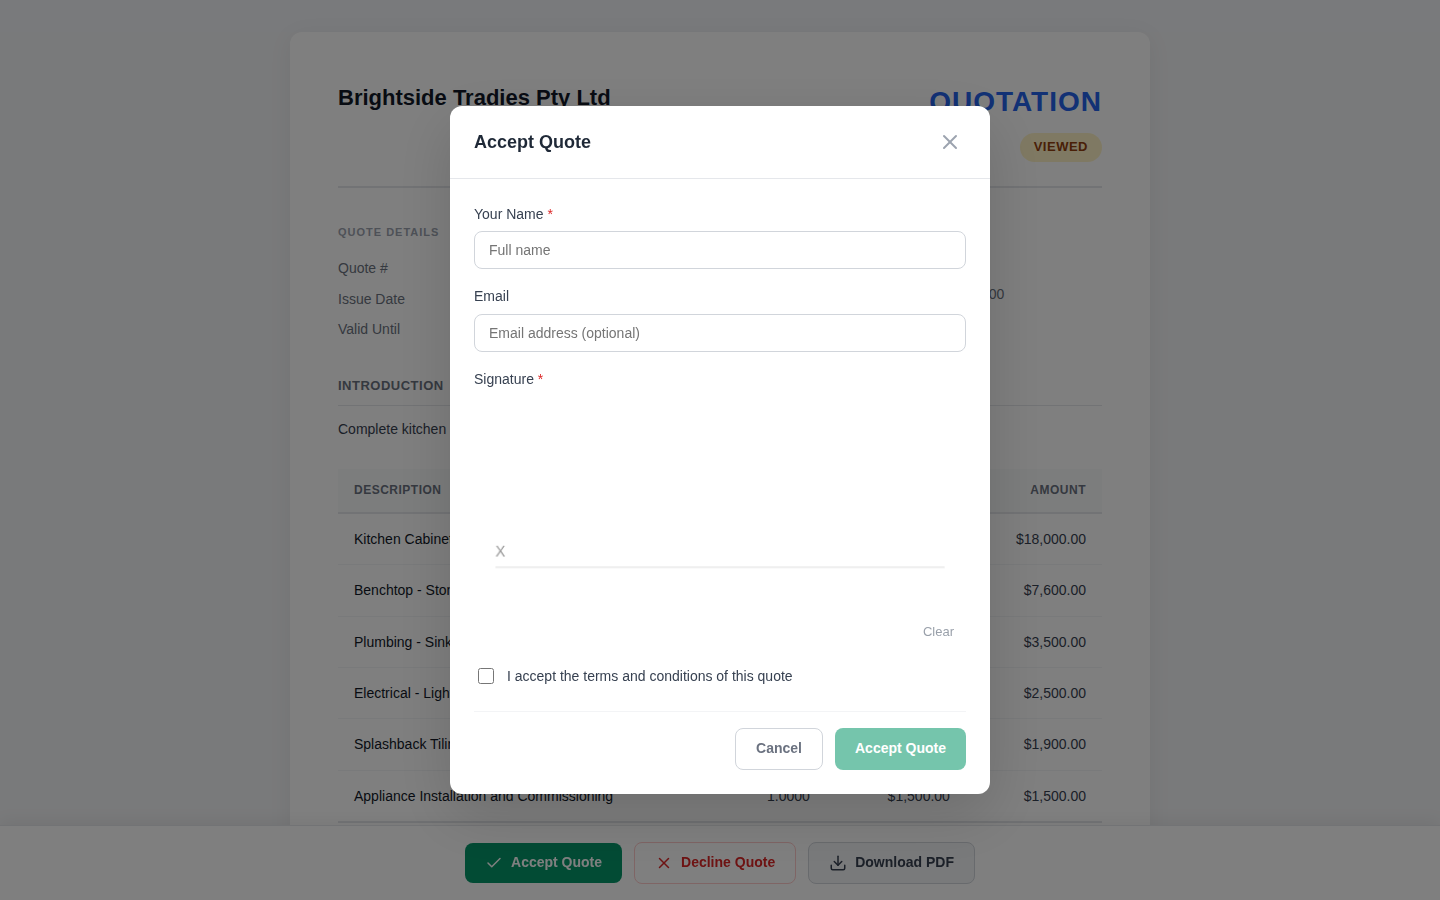Screen dimensions: 1440x900
Task: Click the Brightside Tradies Pty Ltd heading
Action: pyautogui.click(x=474, y=97)
